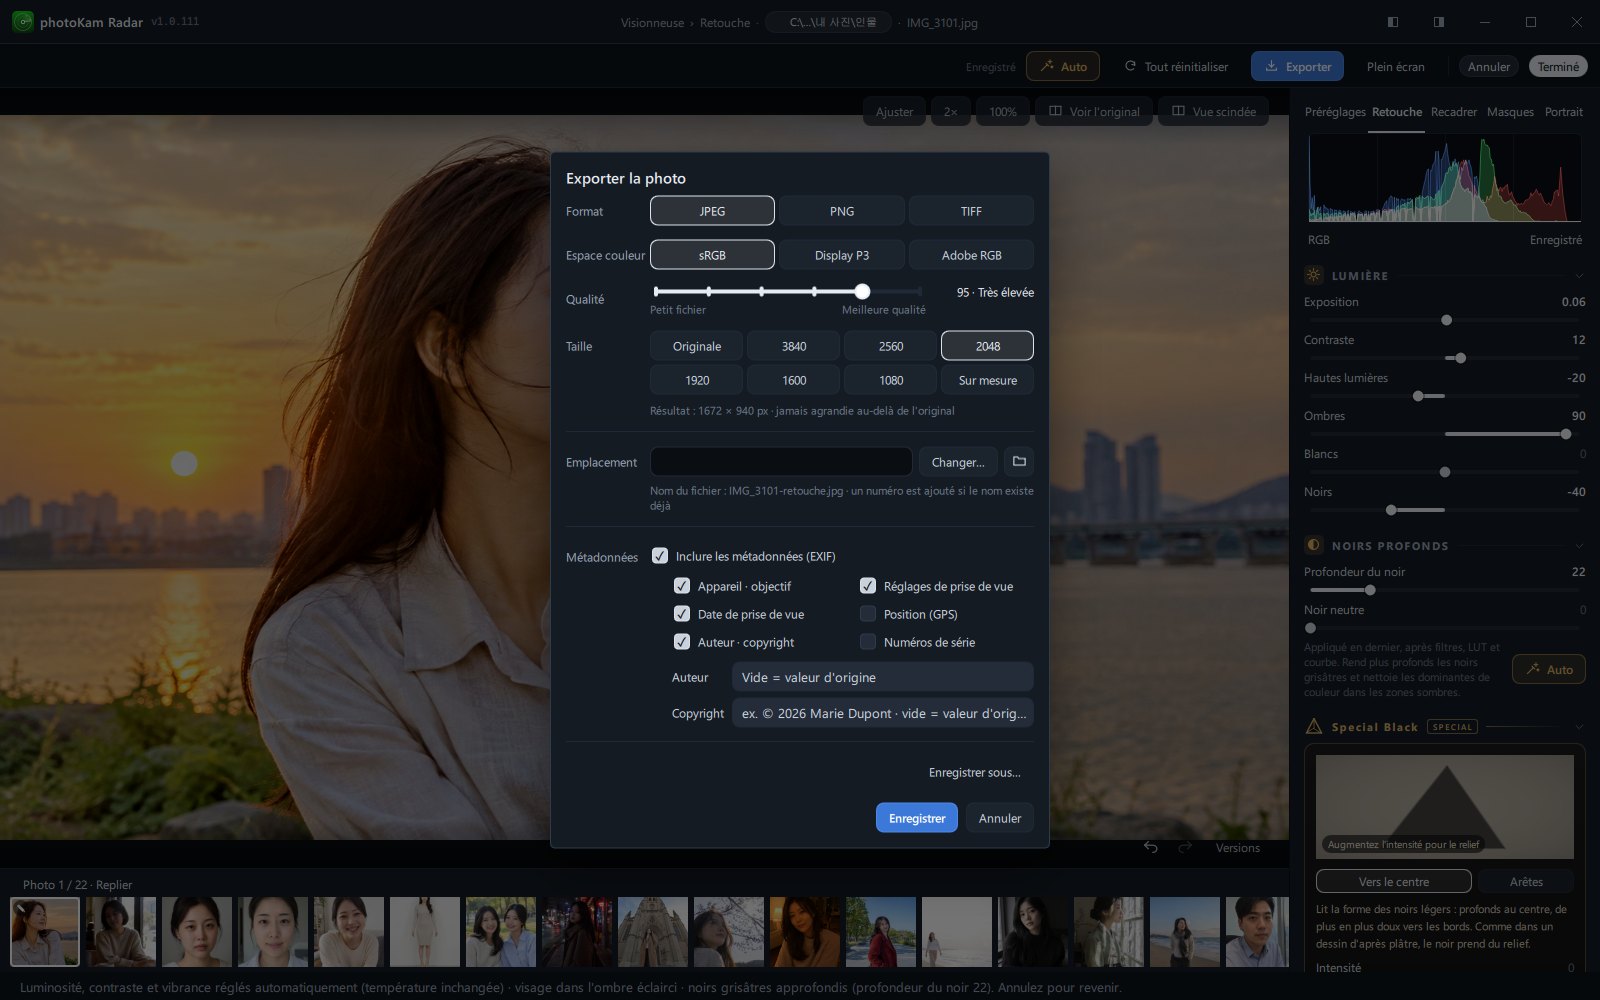Switch to the Recadrer tab
The height and width of the screenshot is (1000, 1600).
(x=1453, y=112)
